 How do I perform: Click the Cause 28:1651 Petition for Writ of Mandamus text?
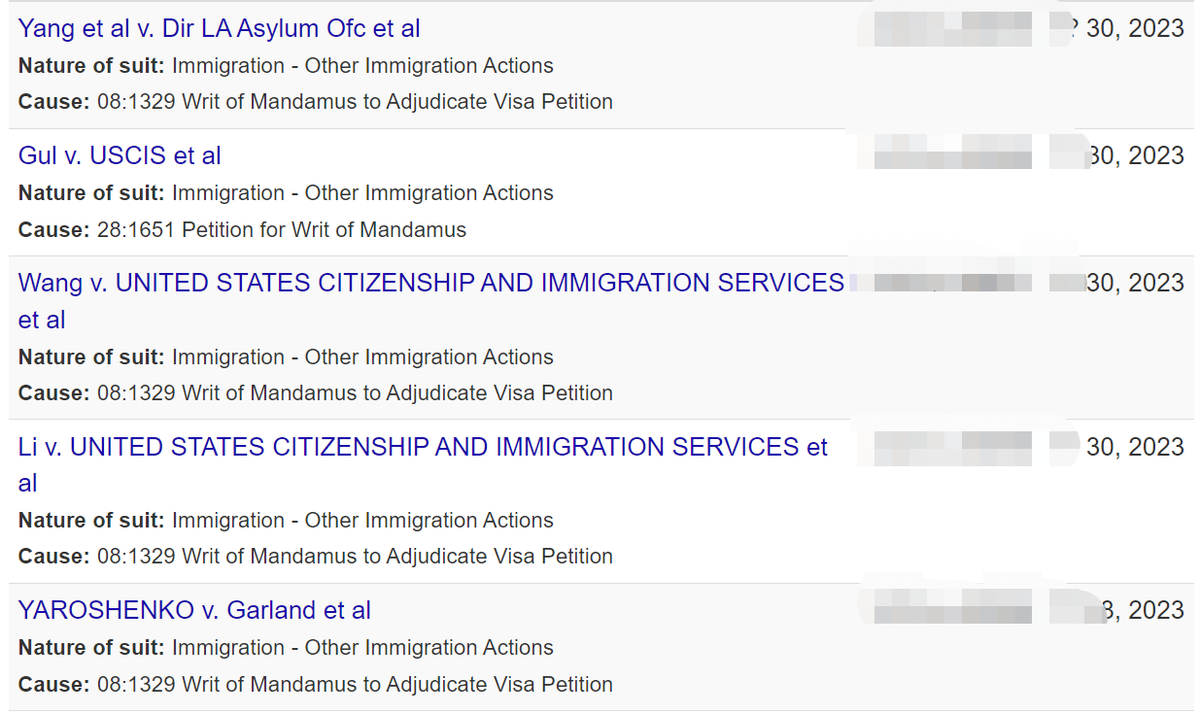pos(242,230)
